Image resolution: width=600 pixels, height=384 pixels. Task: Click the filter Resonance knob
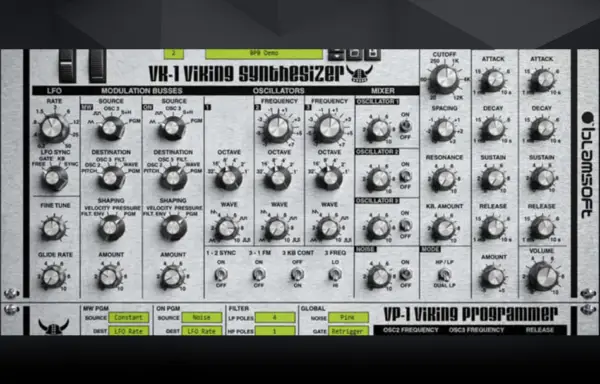click(x=445, y=179)
